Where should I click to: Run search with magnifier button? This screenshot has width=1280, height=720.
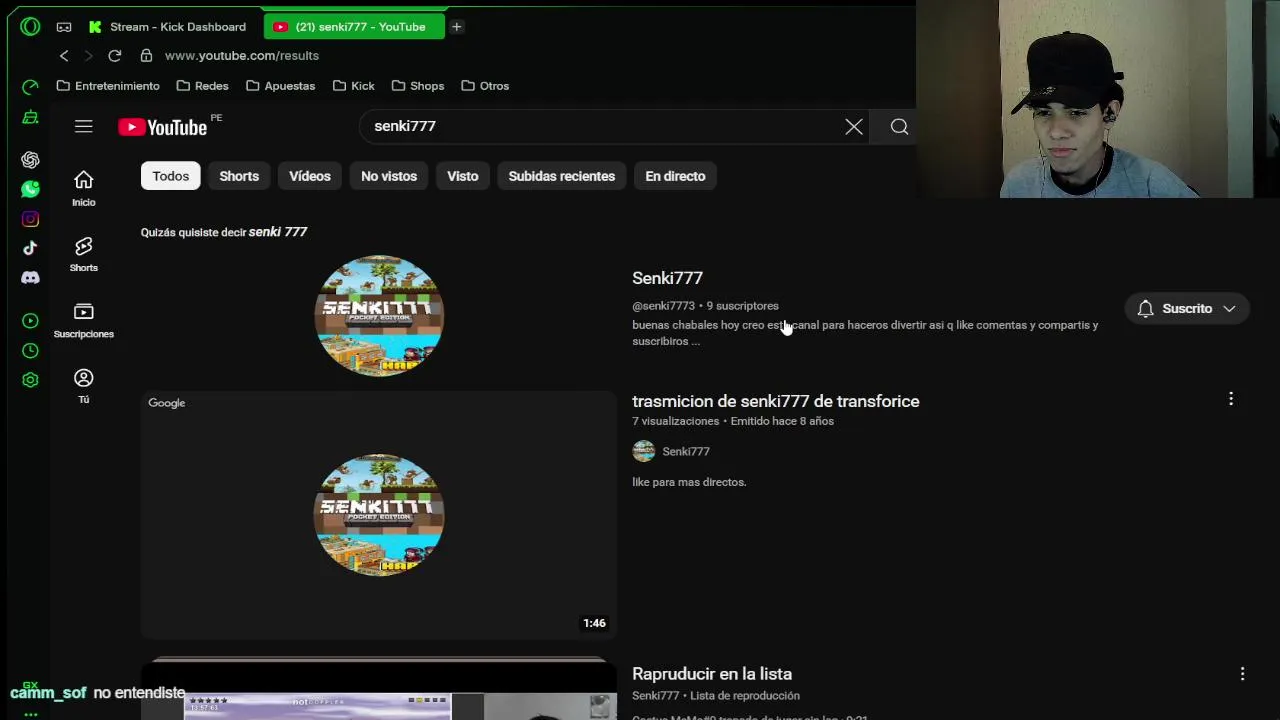click(x=899, y=127)
